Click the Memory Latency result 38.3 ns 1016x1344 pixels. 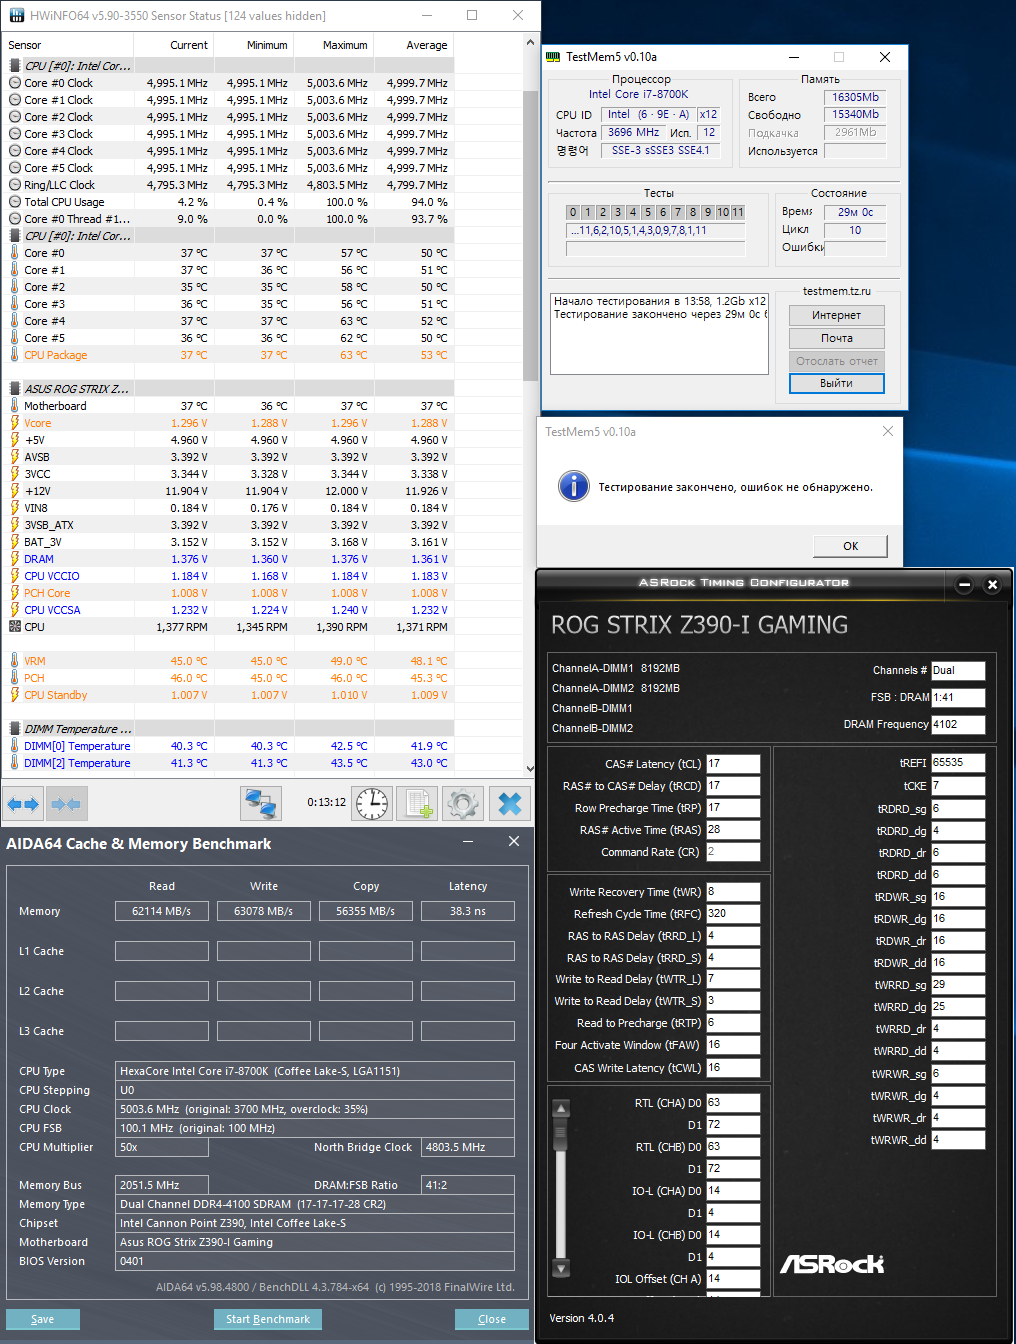point(468,911)
